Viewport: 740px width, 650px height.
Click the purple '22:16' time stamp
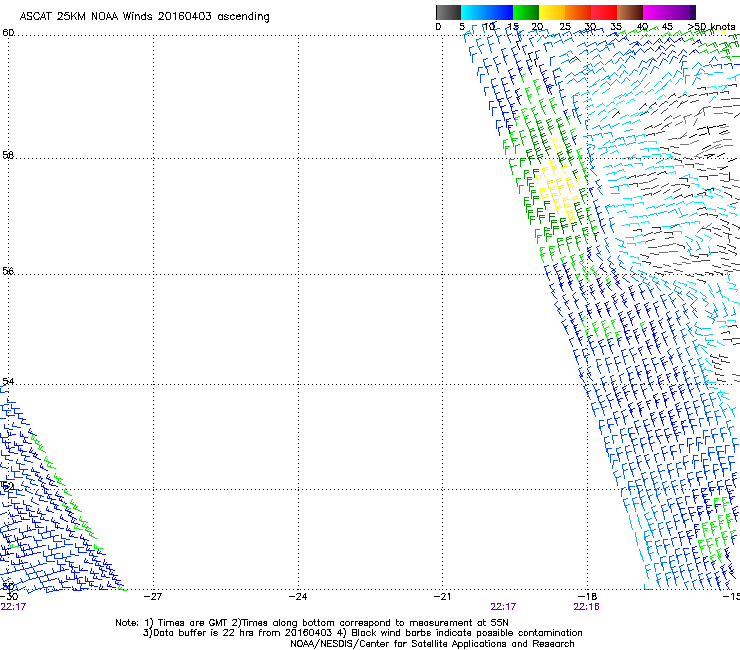click(586, 607)
